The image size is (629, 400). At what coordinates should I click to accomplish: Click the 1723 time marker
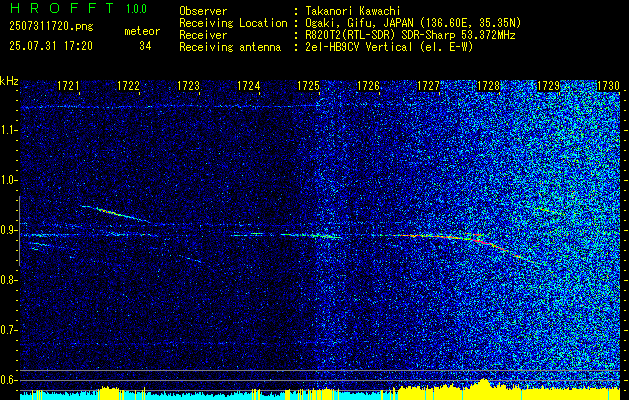coord(189,86)
